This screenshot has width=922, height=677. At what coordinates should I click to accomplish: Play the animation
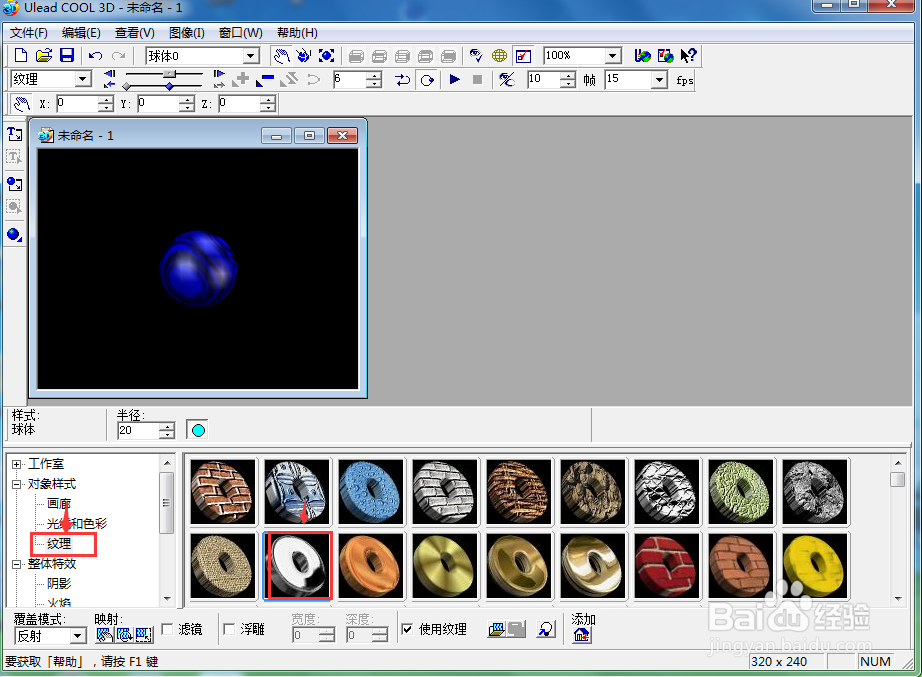(x=454, y=79)
